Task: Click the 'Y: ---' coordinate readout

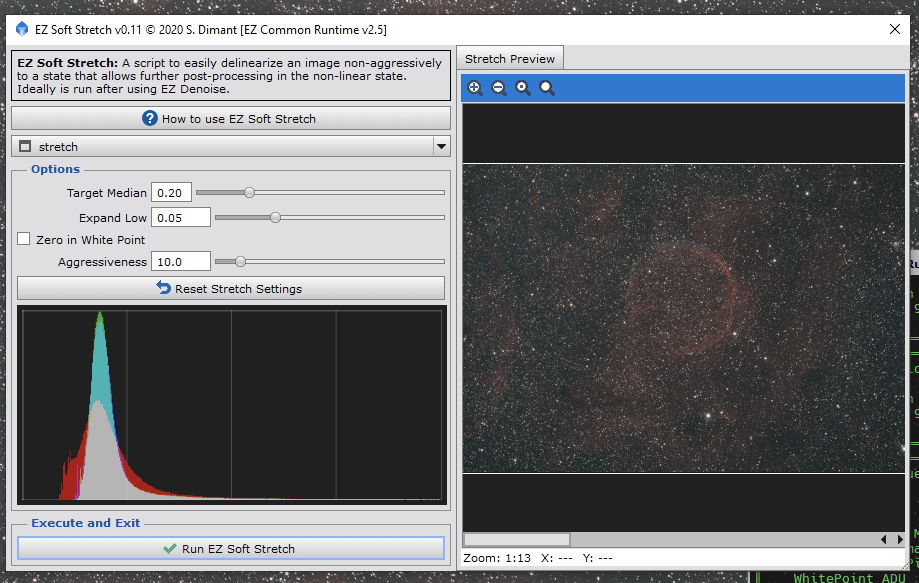Action: tap(597, 558)
